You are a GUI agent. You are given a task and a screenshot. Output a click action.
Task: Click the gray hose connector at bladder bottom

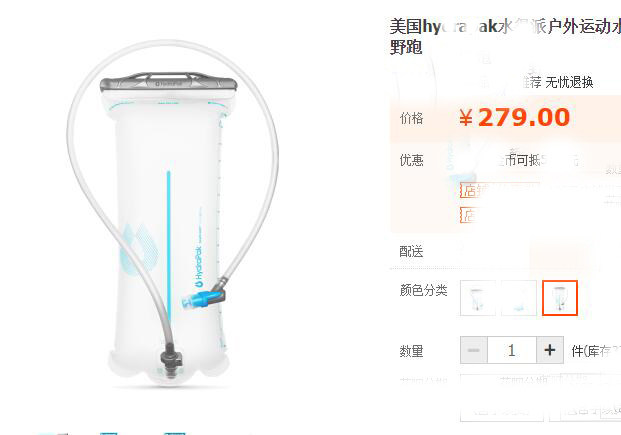click(x=171, y=359)
